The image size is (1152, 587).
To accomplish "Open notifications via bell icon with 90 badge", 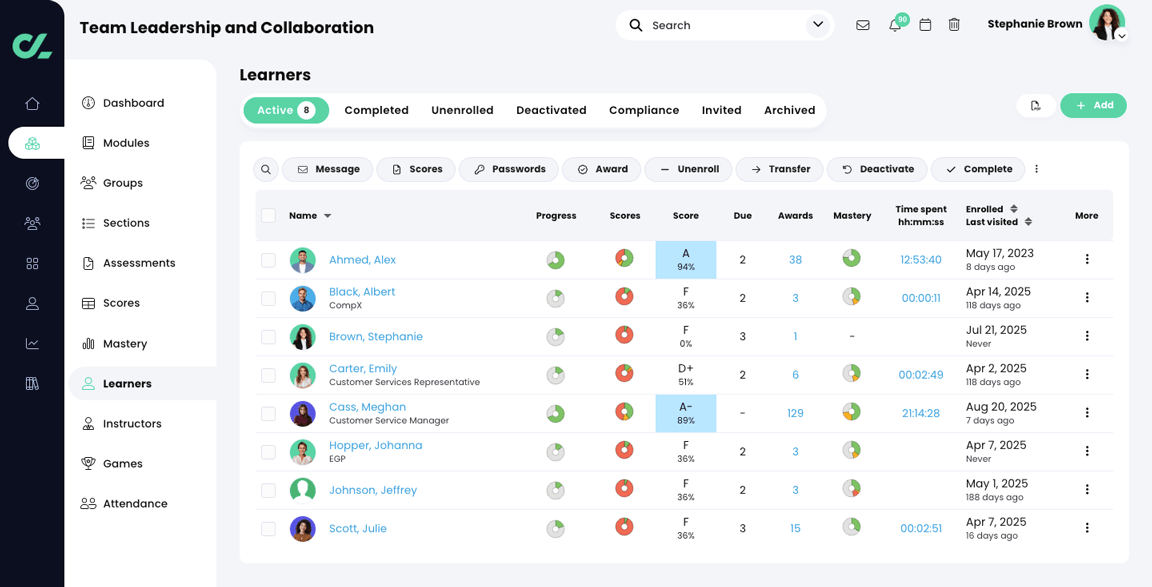I will tap(895, 24).
